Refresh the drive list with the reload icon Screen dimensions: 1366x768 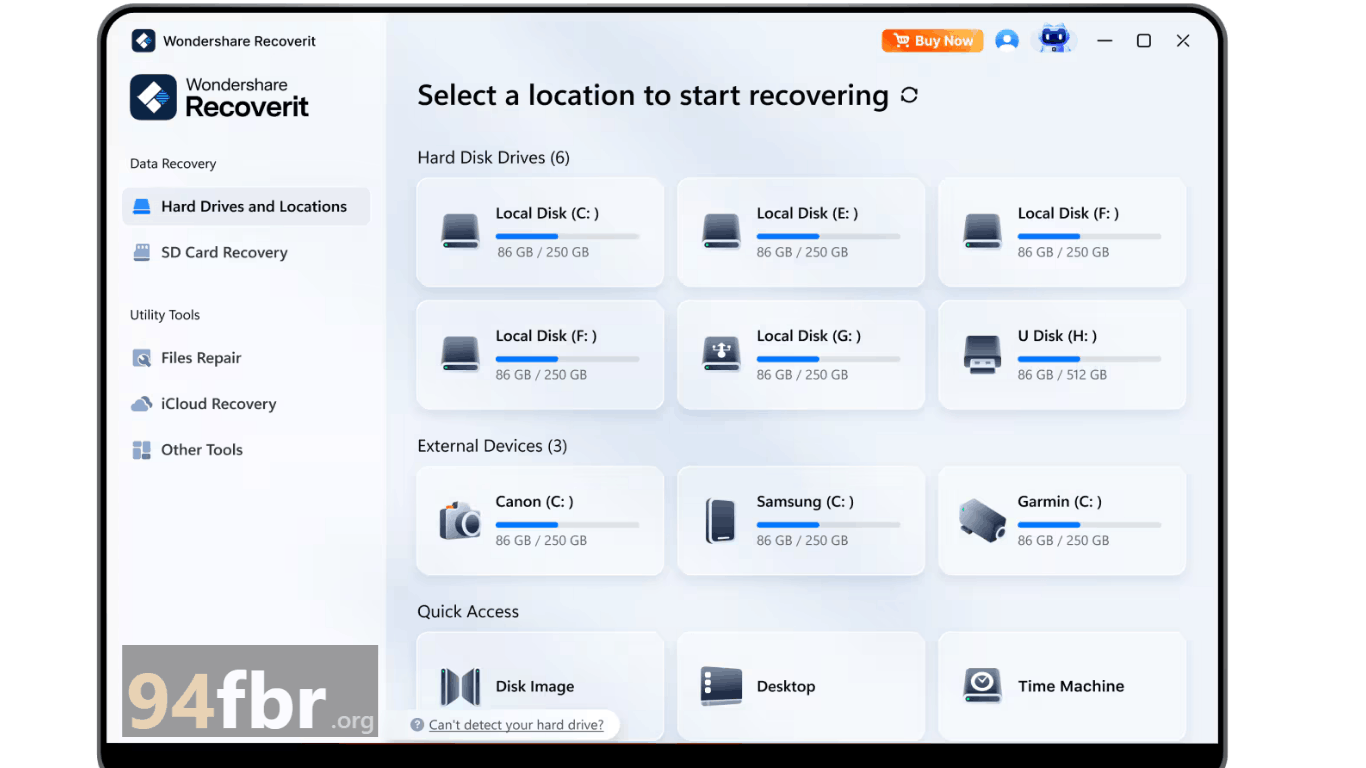(x=909, y=95)
